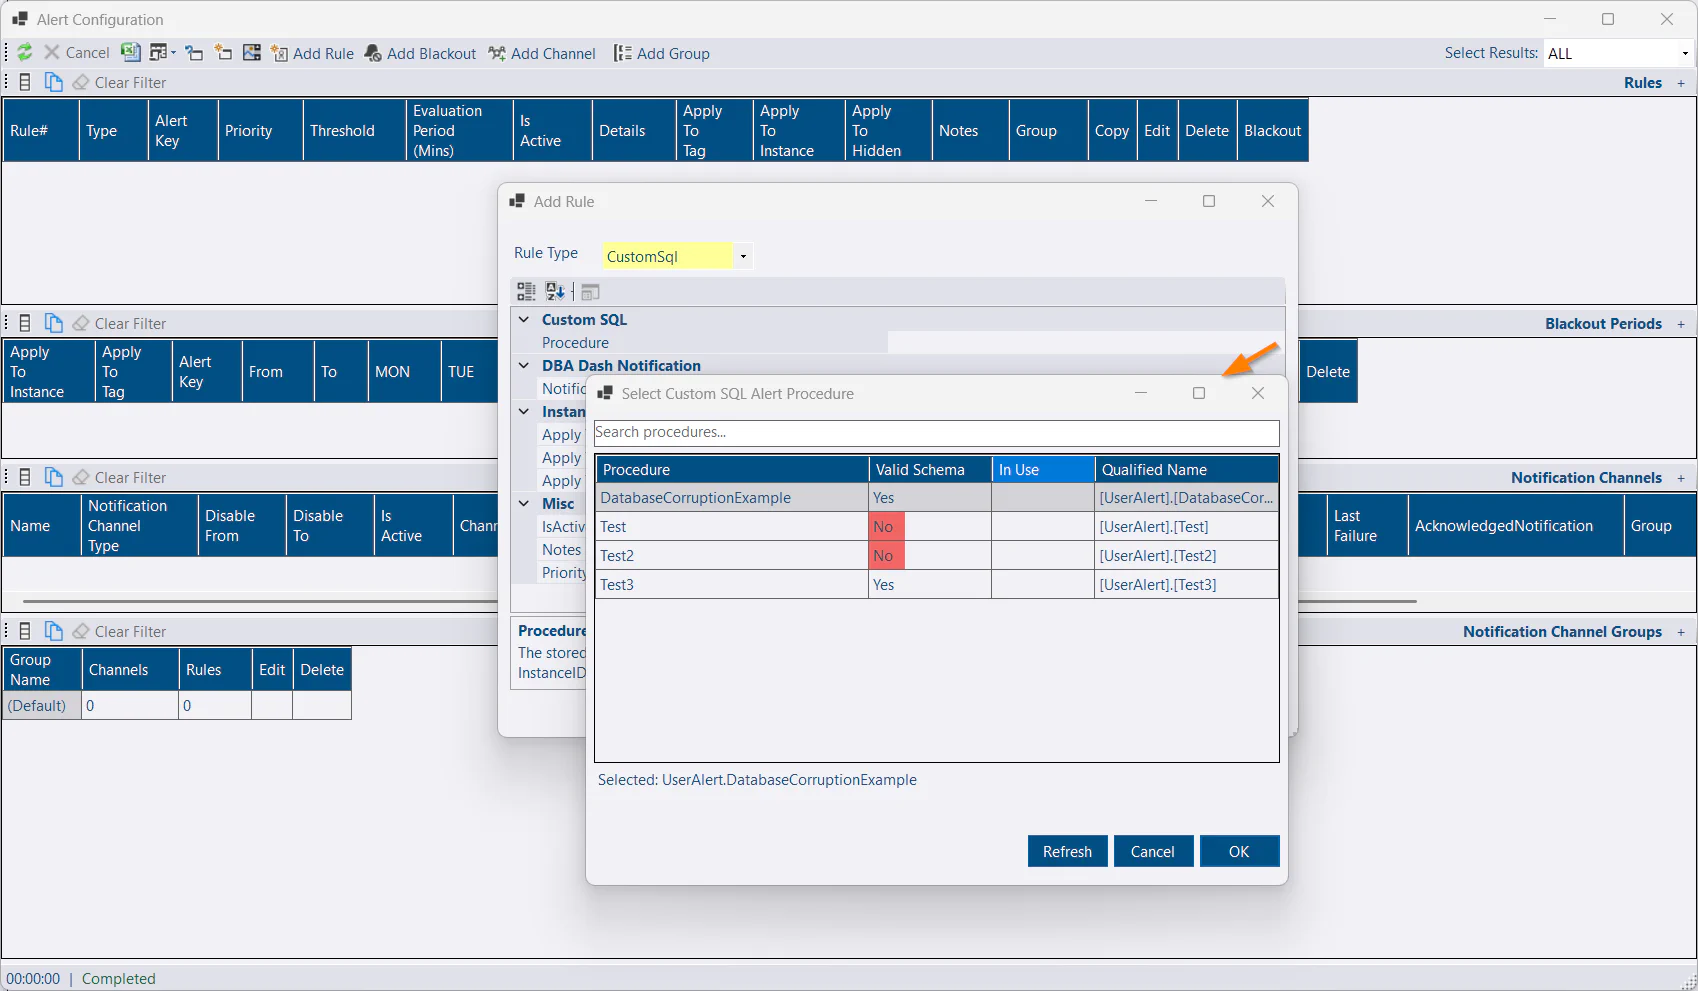
Task: Click the AcknowledgedNotification column header
Action: click(1515, 526)
